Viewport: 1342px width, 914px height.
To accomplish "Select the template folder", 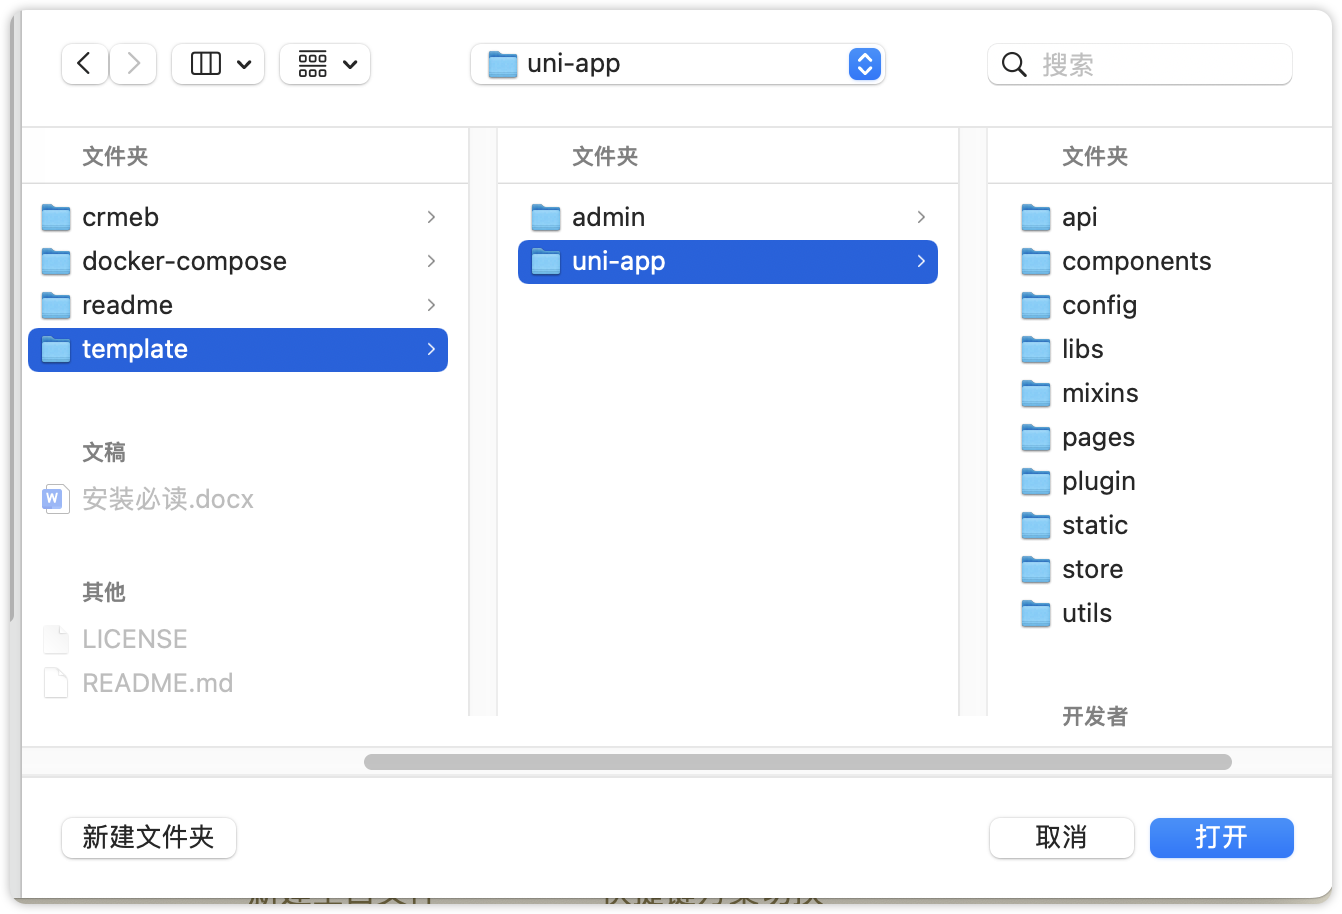I will pyautogui.click(x=135, y=349).
